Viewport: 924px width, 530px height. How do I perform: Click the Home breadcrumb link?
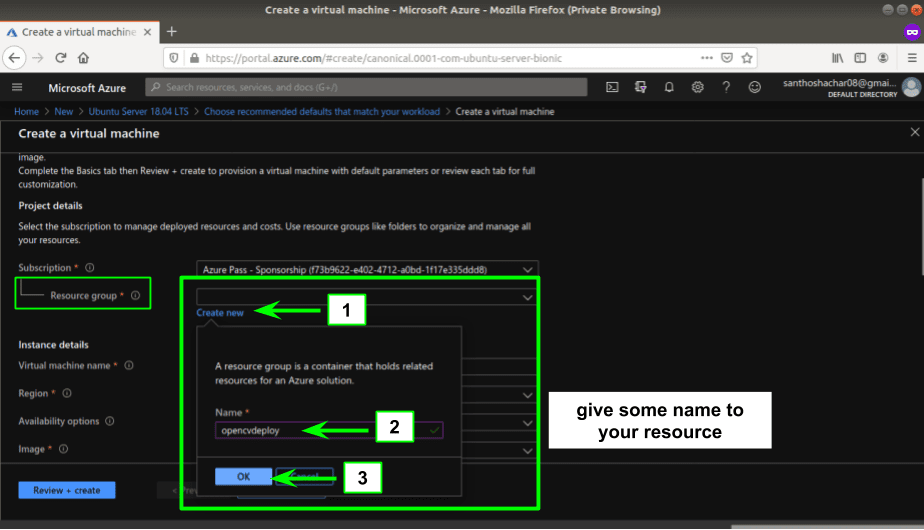pyautogui.click(x=27, y=111)
